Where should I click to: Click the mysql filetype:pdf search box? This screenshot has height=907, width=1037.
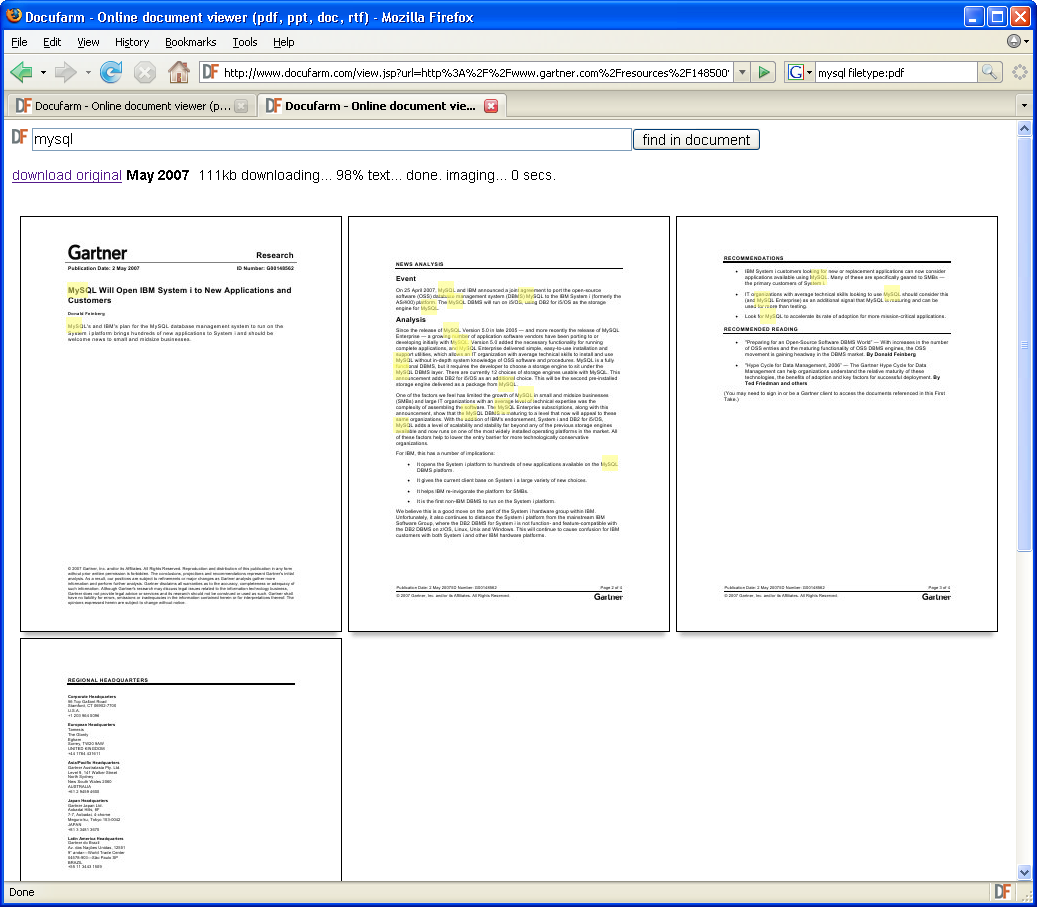pyautogui.click(x=895, y=72)
